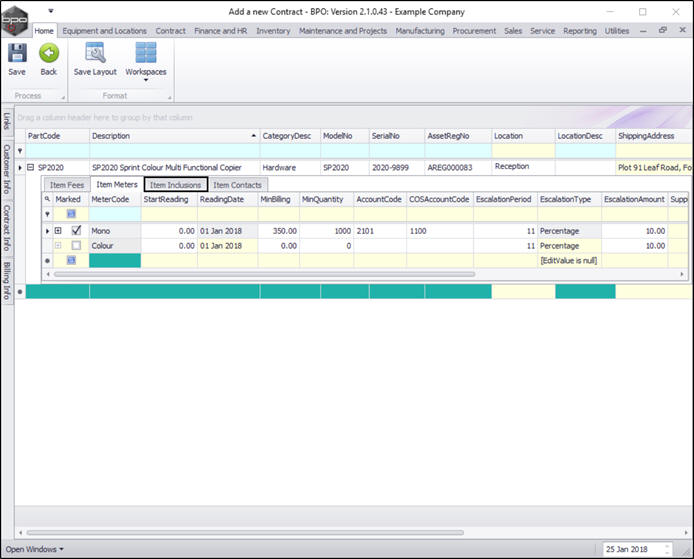694x559 pixels.
Task: Open the Service ribbon tab
Action: [x=543, y=31]
